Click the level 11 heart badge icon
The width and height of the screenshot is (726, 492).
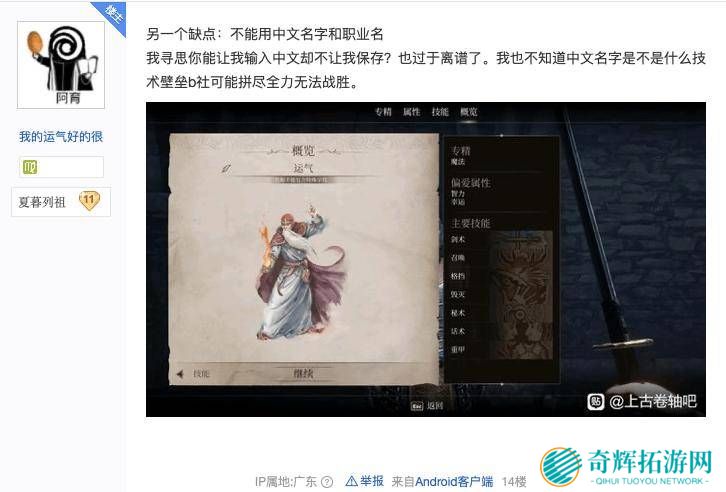coord(89,201)
